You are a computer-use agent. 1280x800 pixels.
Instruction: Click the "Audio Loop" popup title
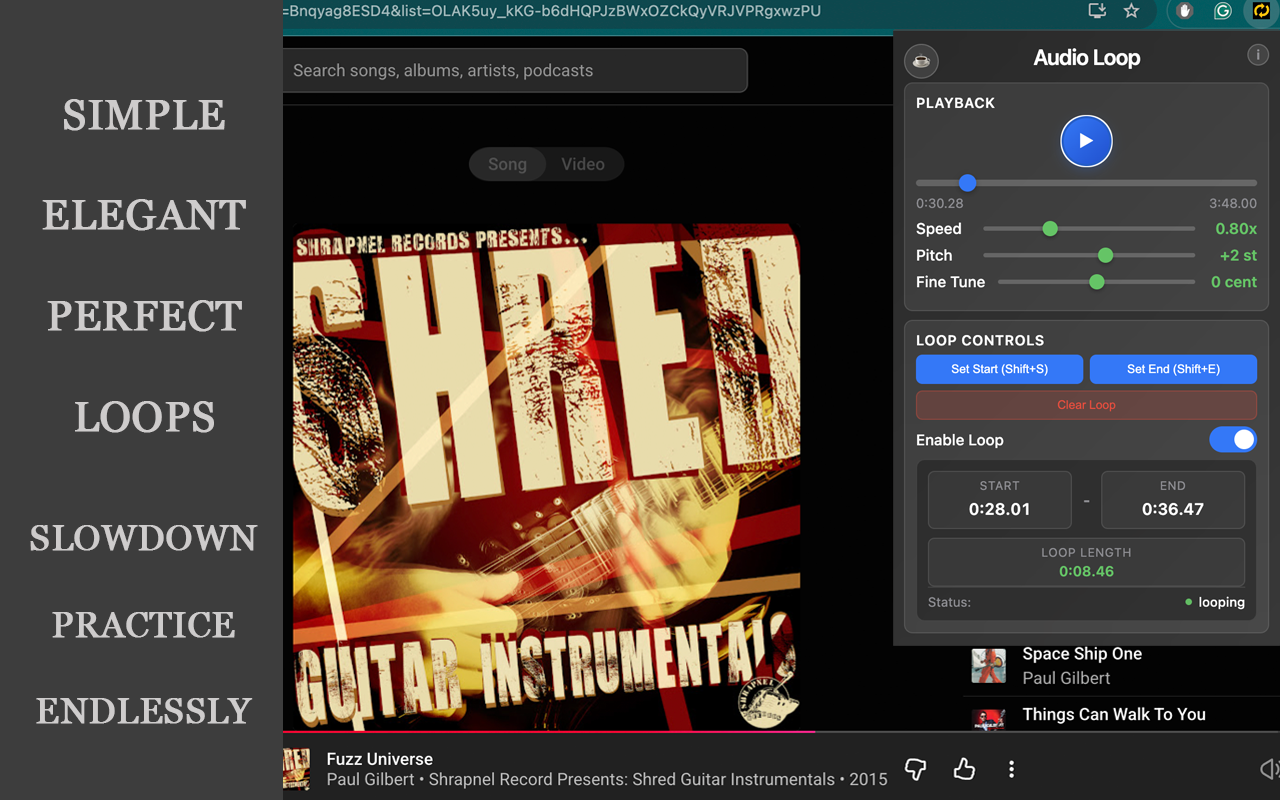coord(1087,58)
